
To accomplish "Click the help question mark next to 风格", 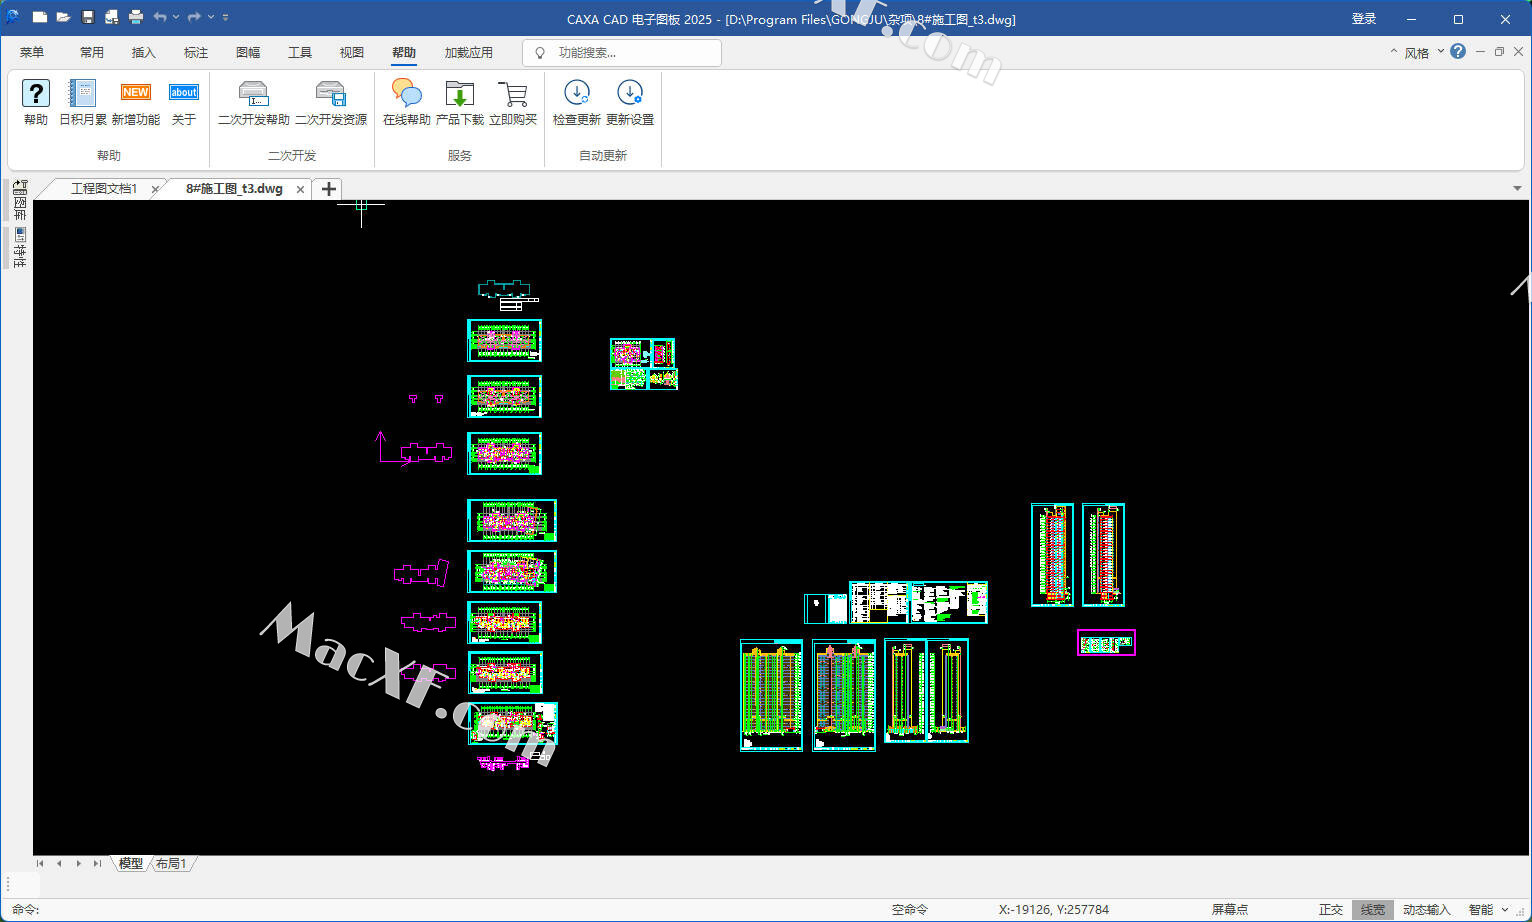I will pyautogui.click(x=1458, y=51).
